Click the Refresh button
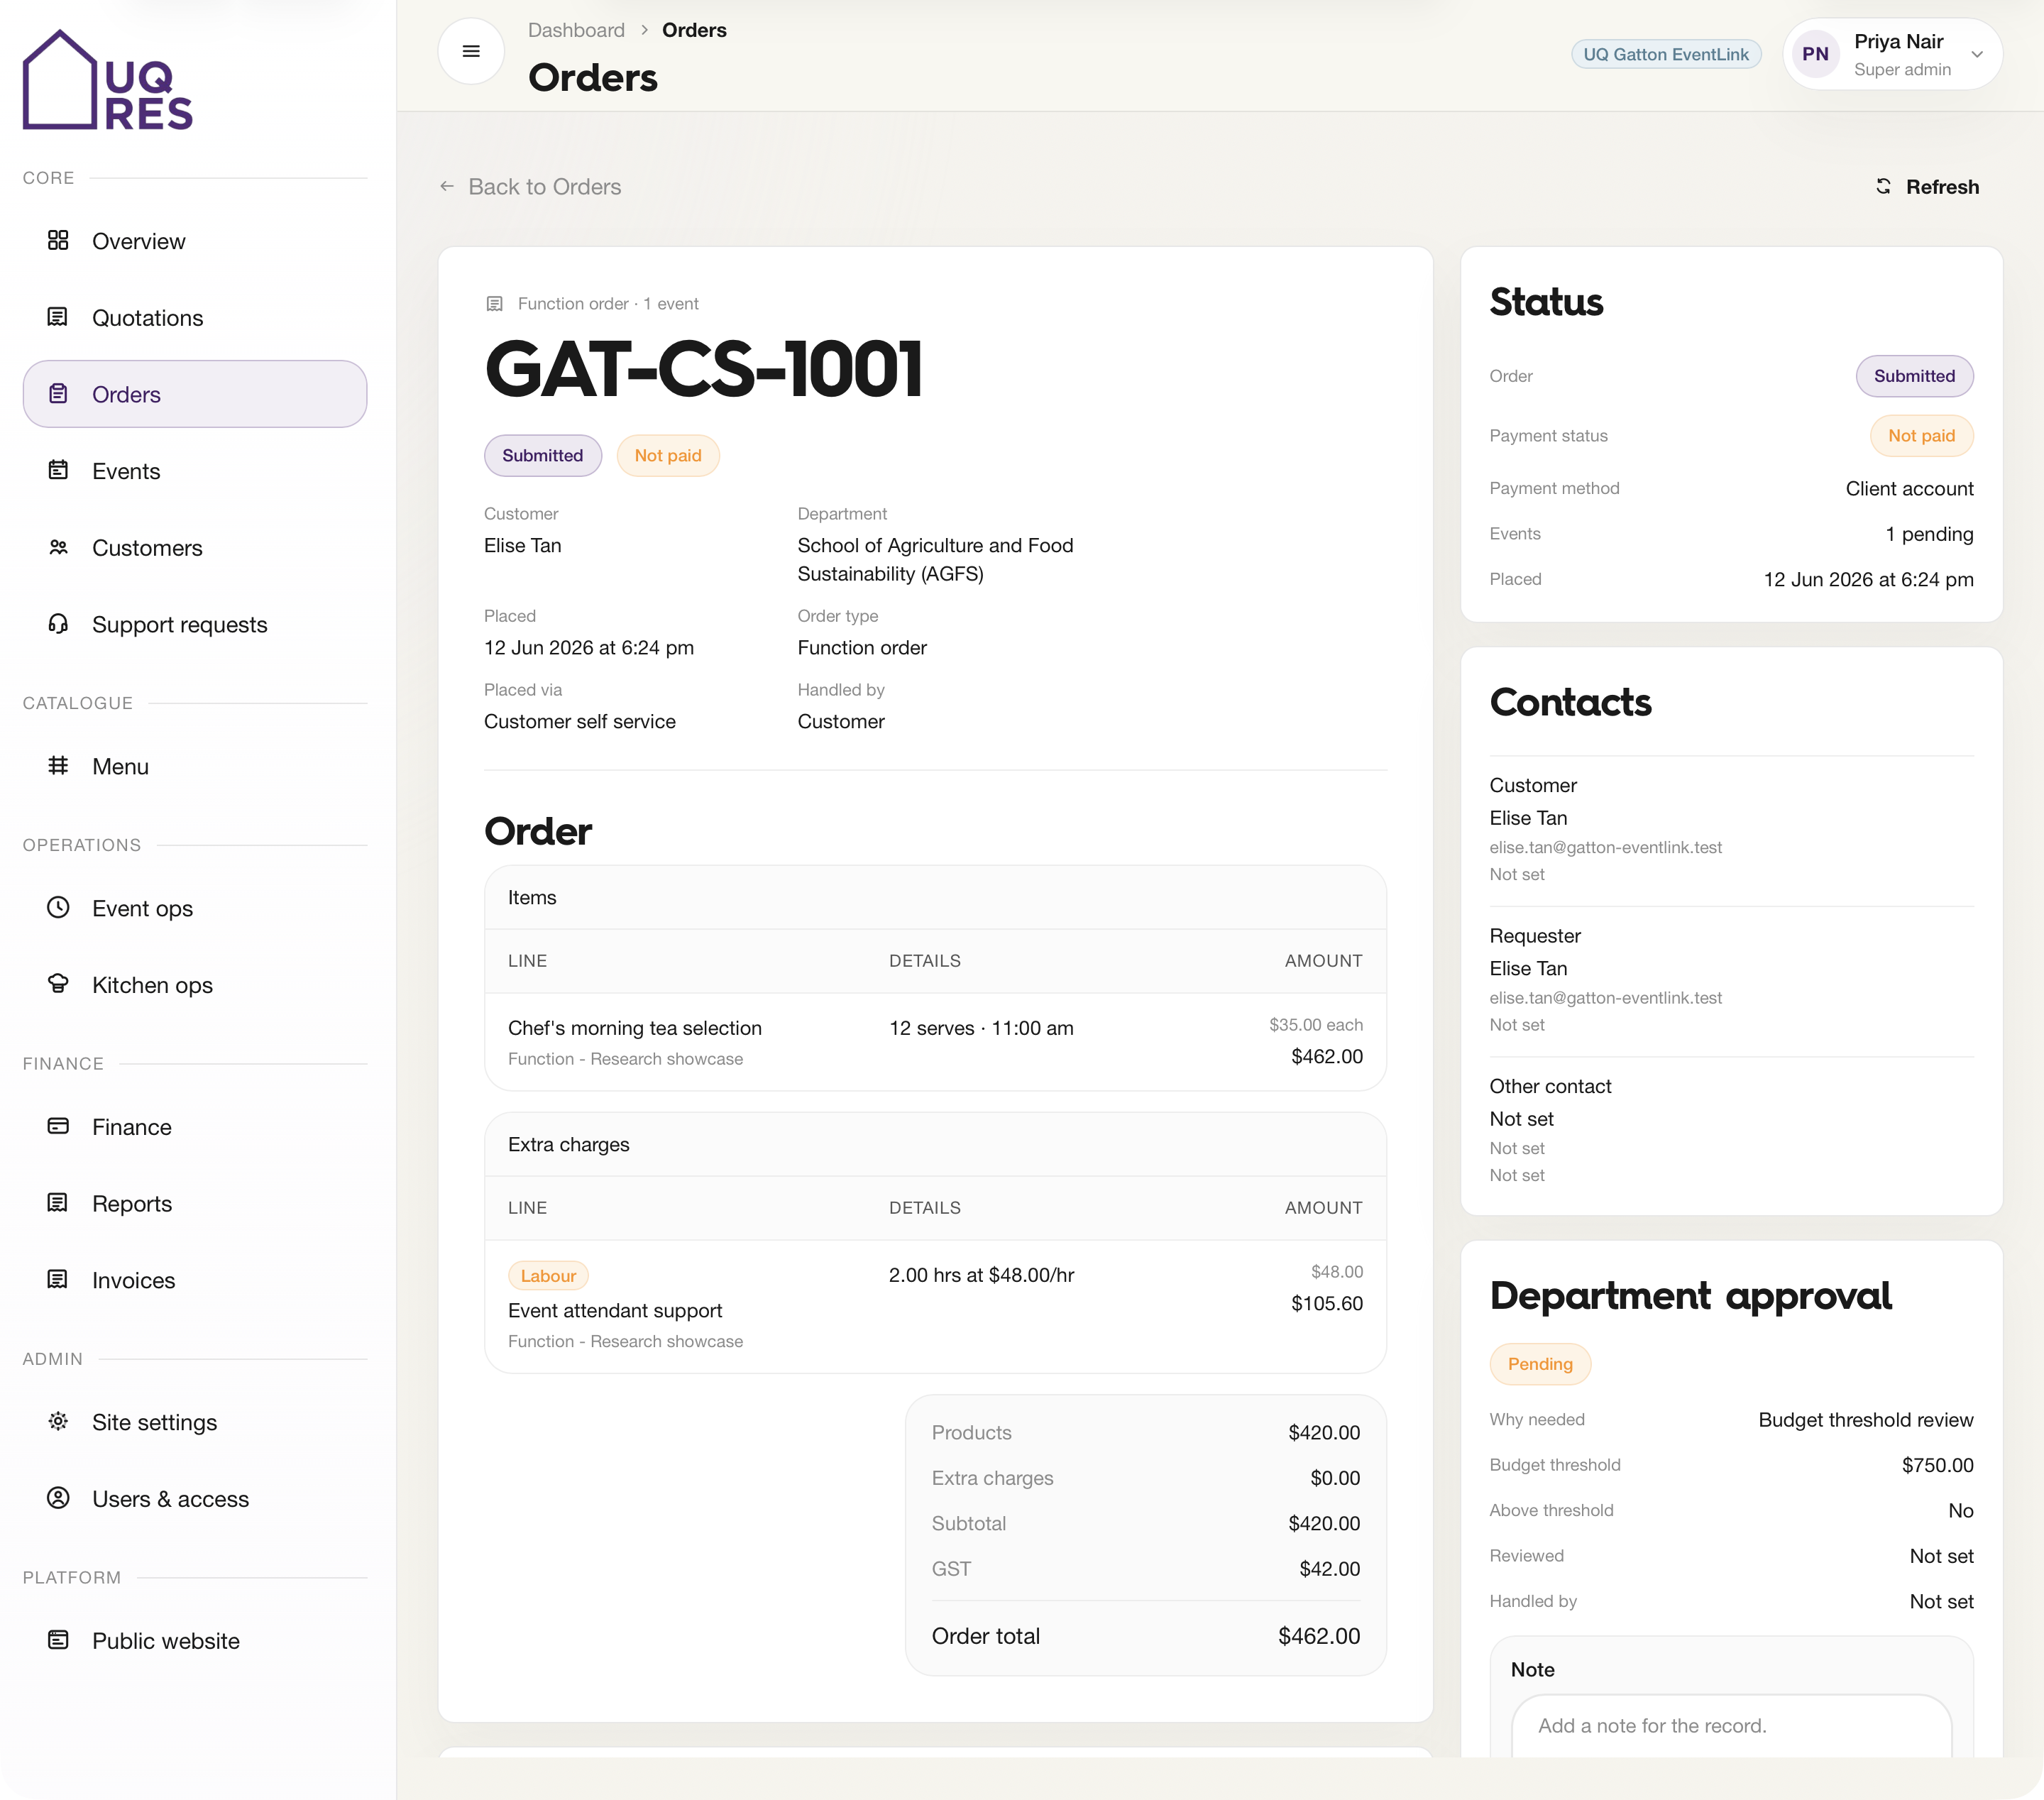This screenshot has height=1800, width=2044. click(x=1927, y=187)
